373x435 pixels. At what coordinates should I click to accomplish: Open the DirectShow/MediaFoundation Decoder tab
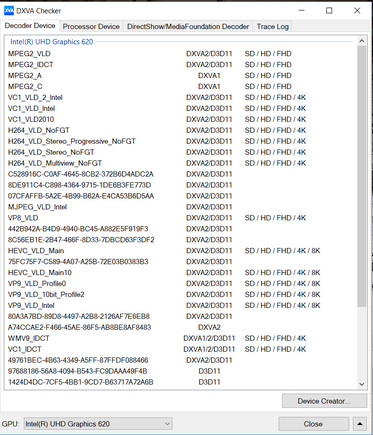tap(188, 27)
